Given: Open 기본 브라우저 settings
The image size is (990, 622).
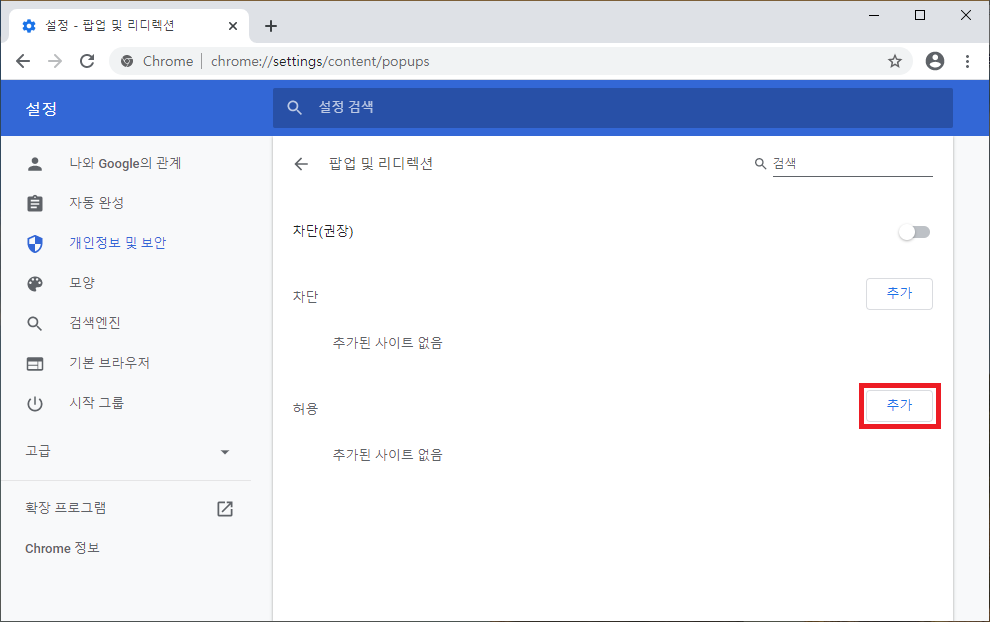Looking at the screenshot, I should coord(109,363).
